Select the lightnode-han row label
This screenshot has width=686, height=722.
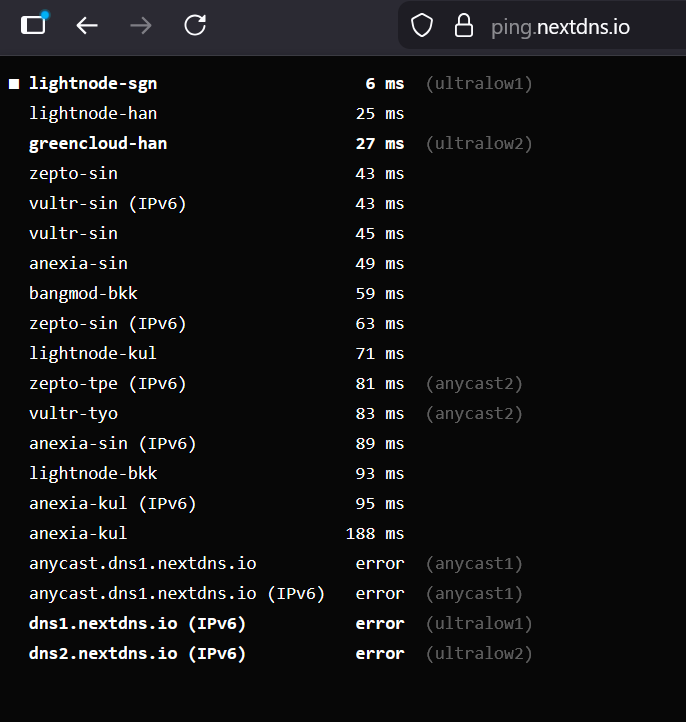click(93, 114)
